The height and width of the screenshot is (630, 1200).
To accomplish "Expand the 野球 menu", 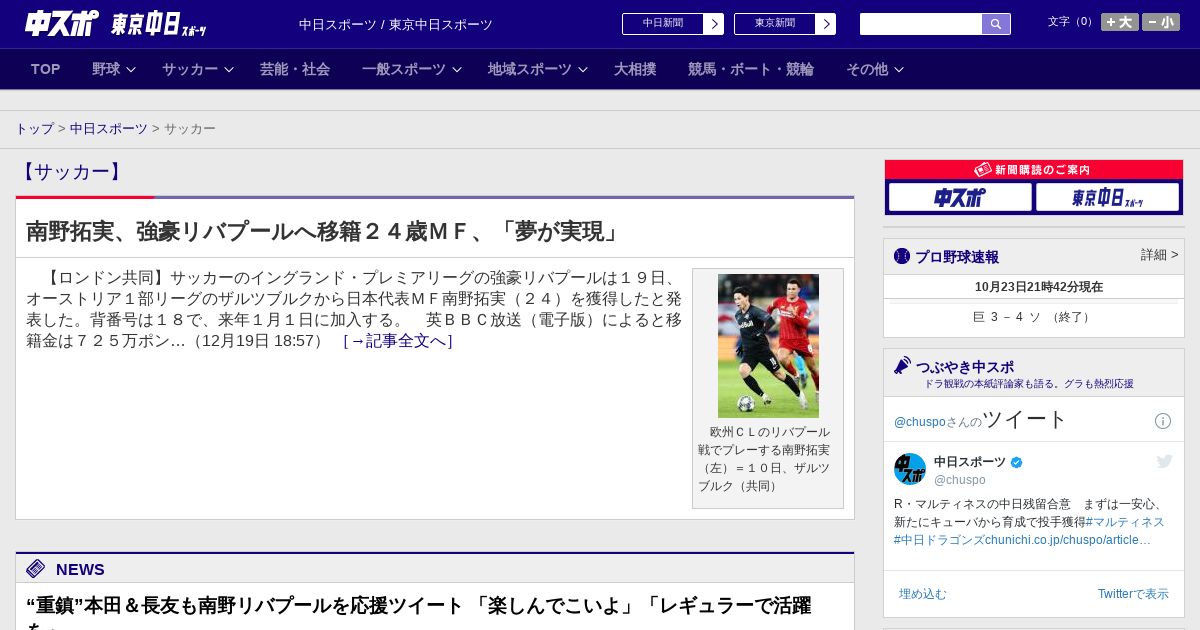I will tap(114, 69).
